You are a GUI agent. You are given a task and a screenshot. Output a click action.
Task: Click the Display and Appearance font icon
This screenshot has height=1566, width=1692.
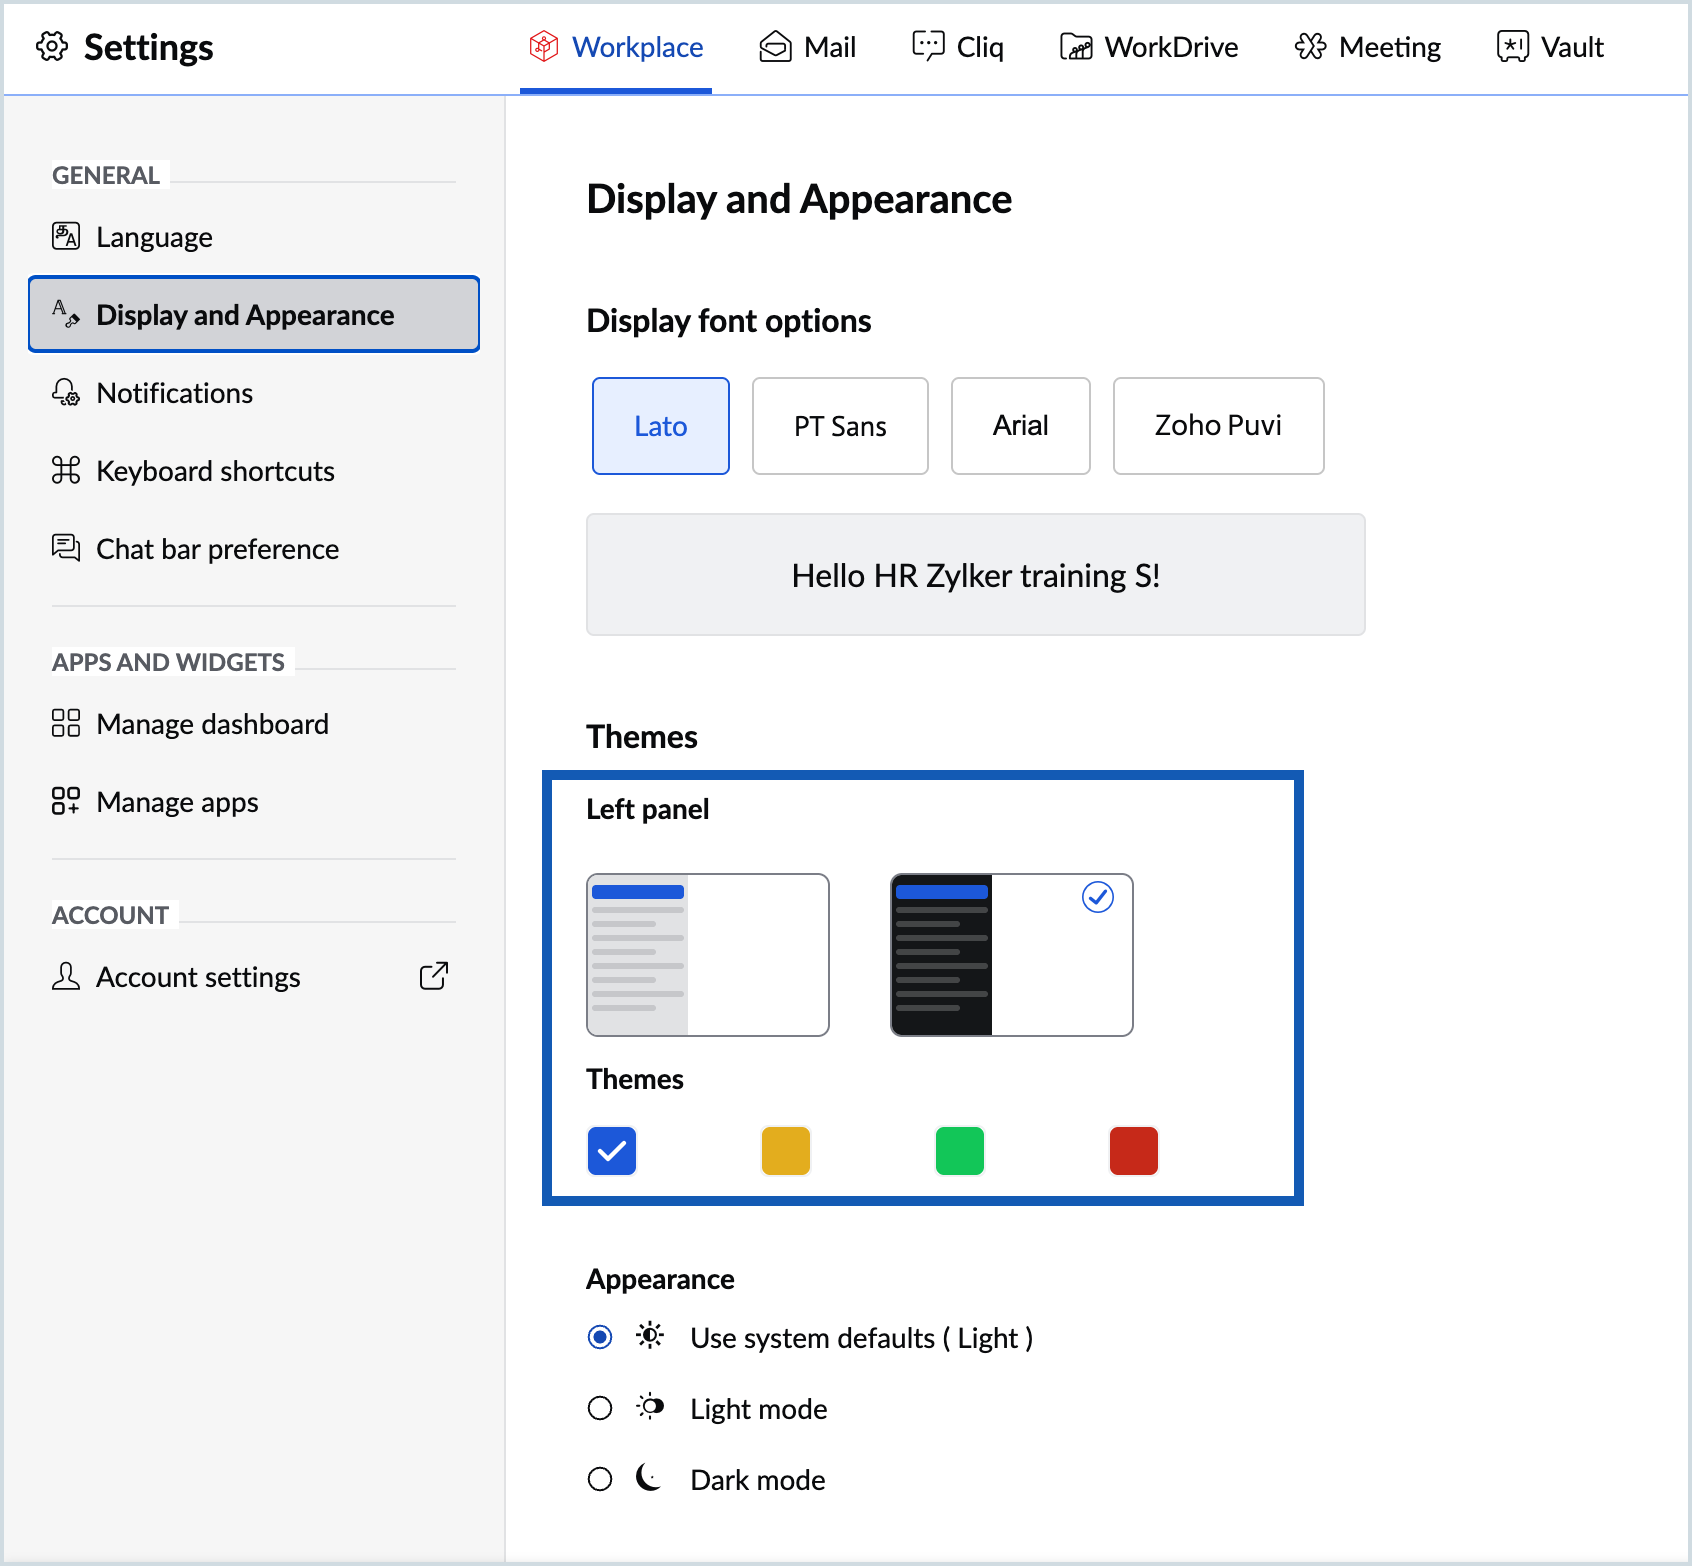click(66, 314)
